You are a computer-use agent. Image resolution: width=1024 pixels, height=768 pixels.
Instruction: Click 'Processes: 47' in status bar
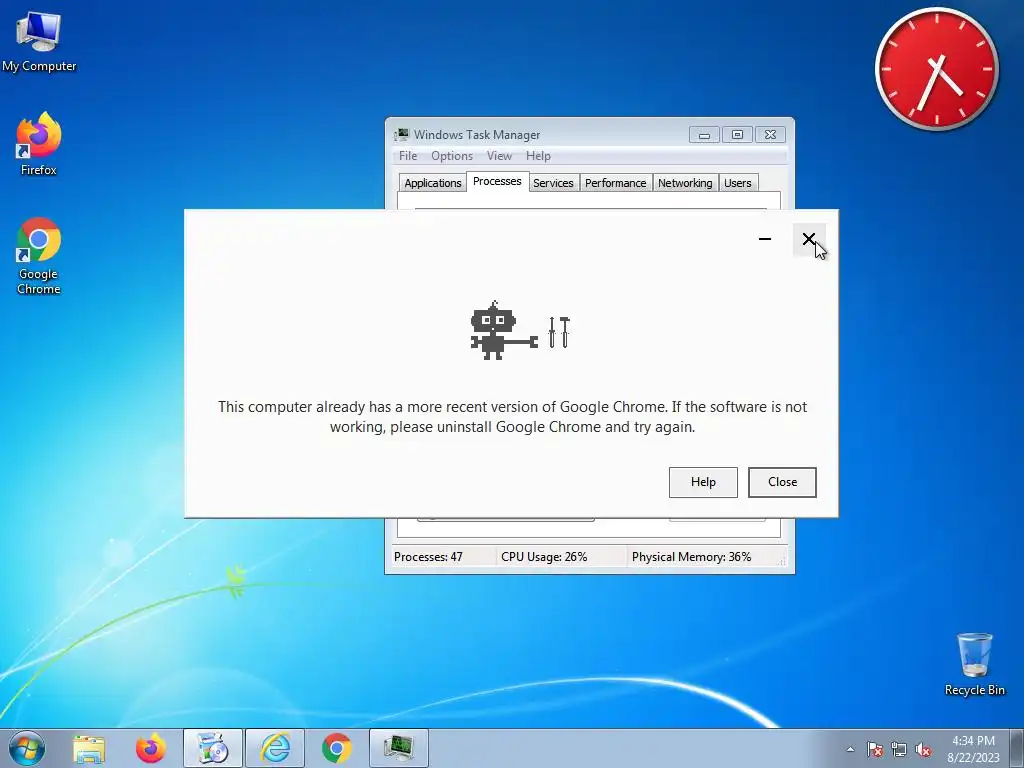point(428,557)
